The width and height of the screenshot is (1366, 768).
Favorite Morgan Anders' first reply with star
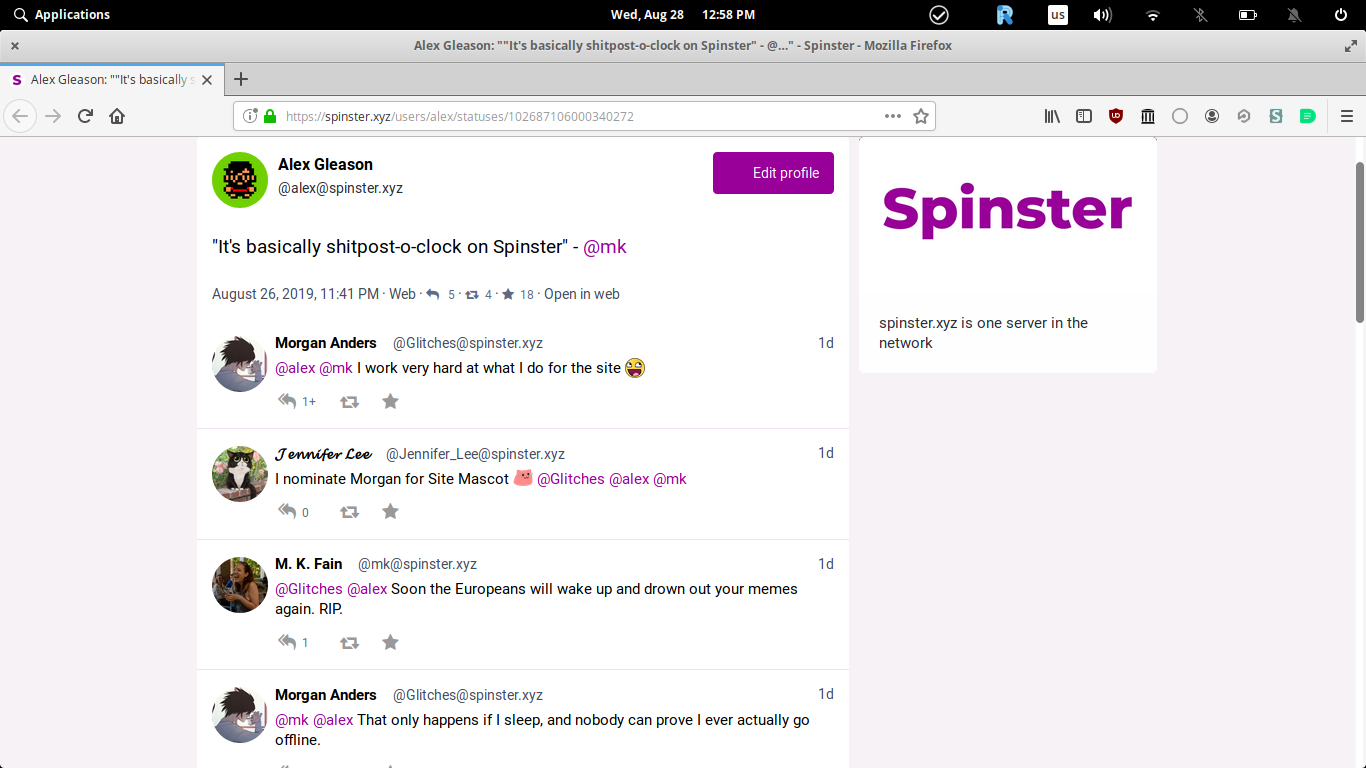pos(390,401)
